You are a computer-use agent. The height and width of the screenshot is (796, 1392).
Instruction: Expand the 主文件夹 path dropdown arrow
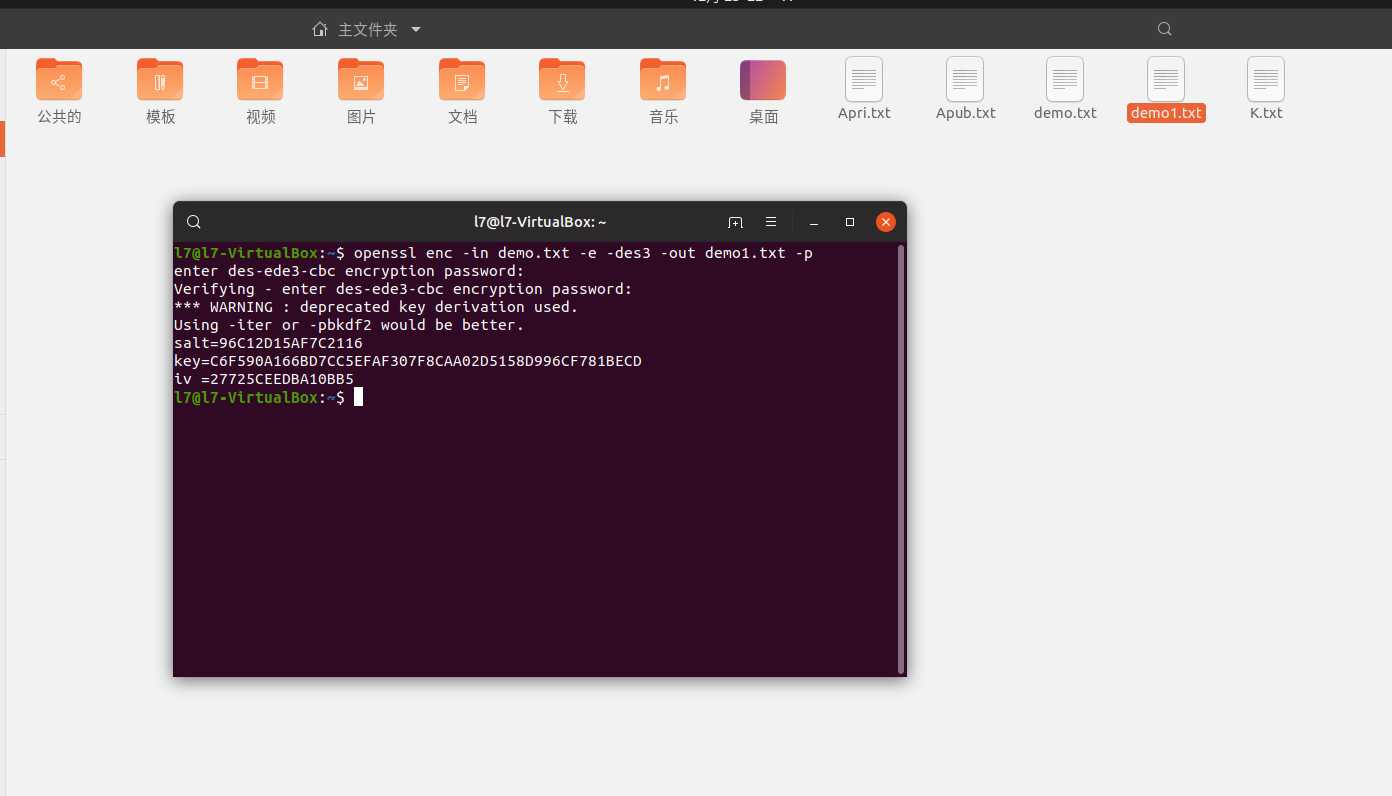click(416, 29)
